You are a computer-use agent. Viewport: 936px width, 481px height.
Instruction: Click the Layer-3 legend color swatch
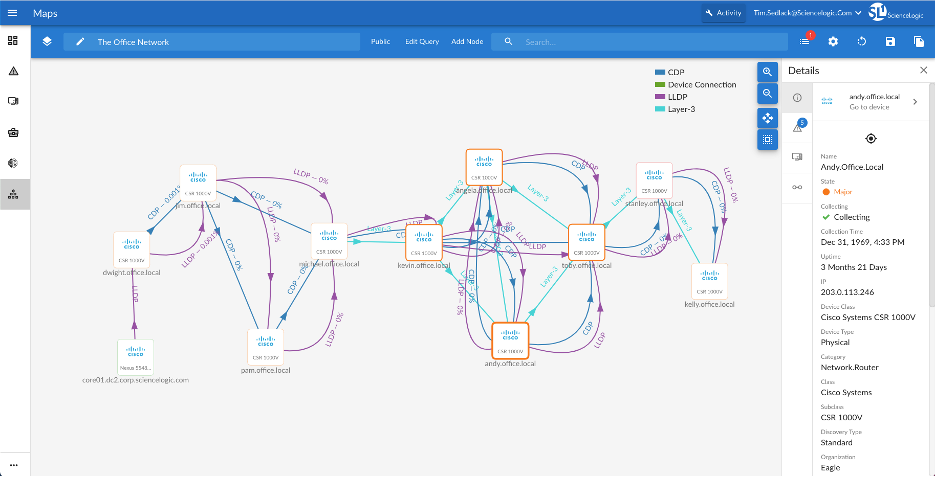click(660, 110)
